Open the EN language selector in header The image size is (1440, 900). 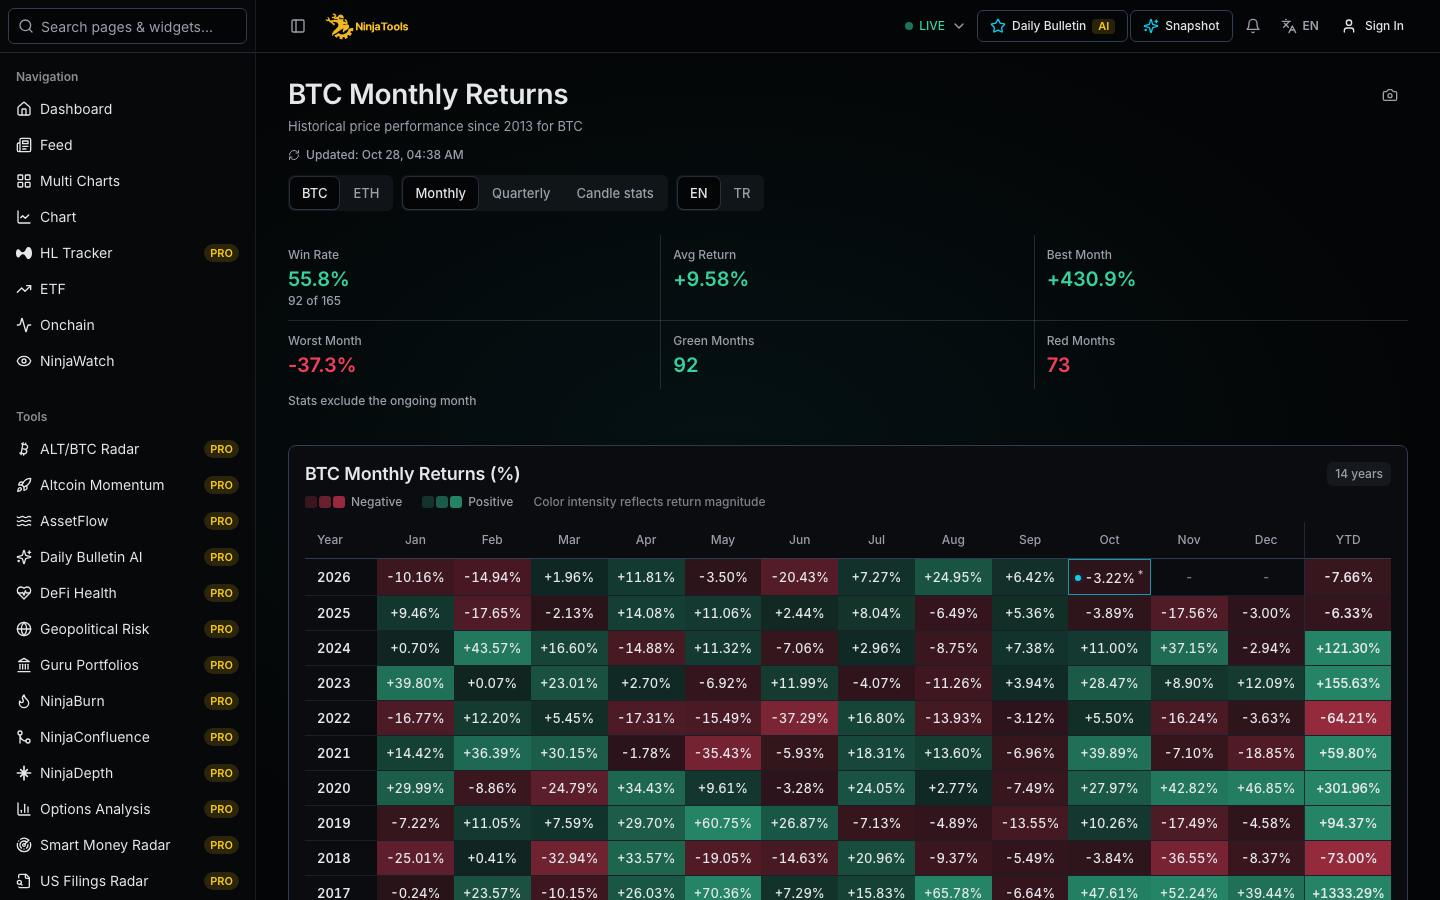tap(1300, 26)
